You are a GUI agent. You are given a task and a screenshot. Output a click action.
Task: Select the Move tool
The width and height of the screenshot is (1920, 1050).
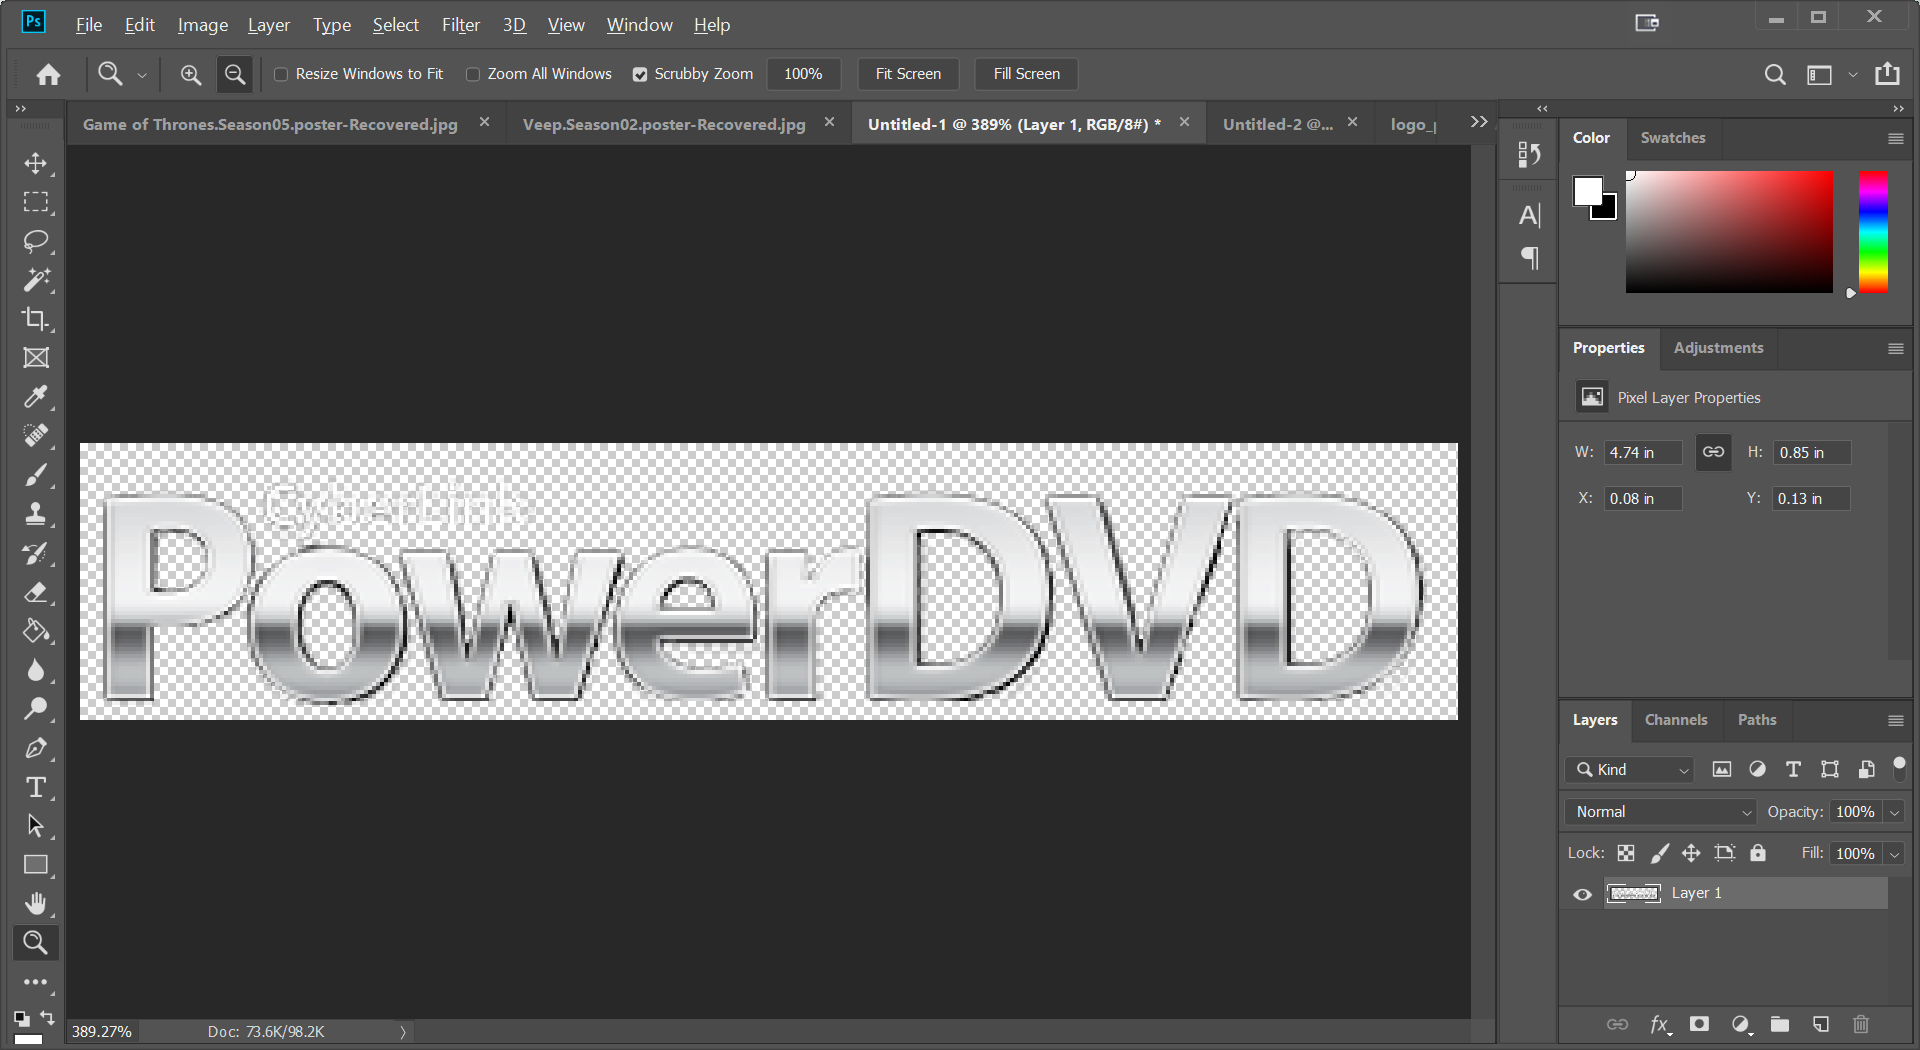tap(36, 163)
